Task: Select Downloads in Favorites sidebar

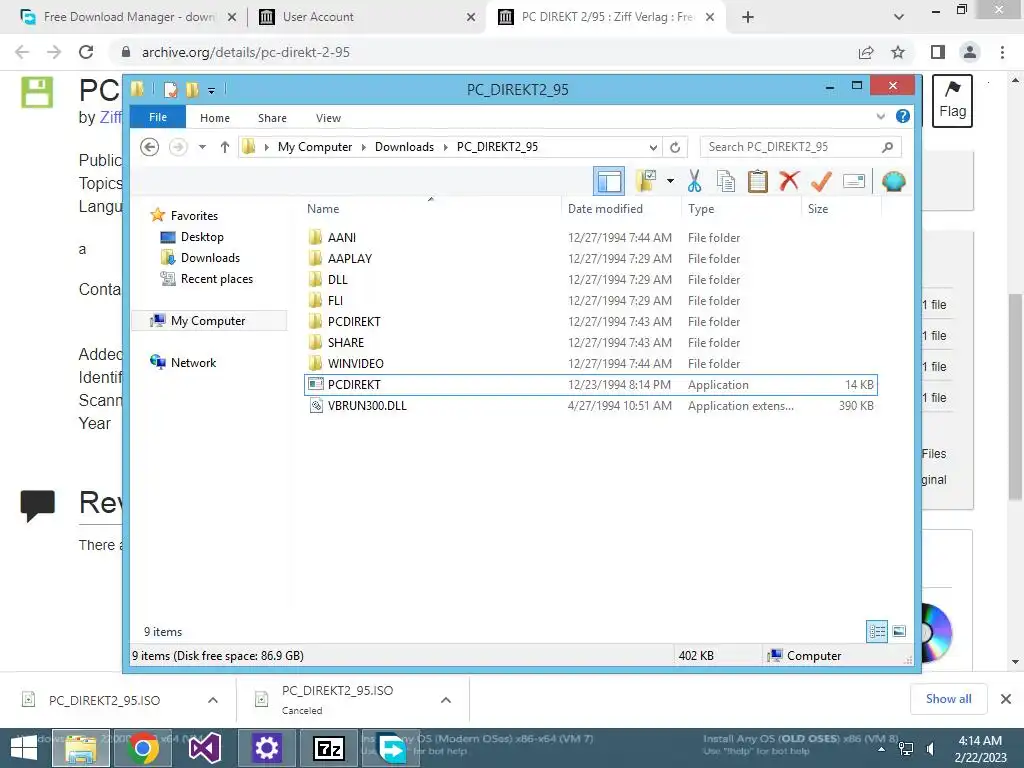Action: (210, 257)
